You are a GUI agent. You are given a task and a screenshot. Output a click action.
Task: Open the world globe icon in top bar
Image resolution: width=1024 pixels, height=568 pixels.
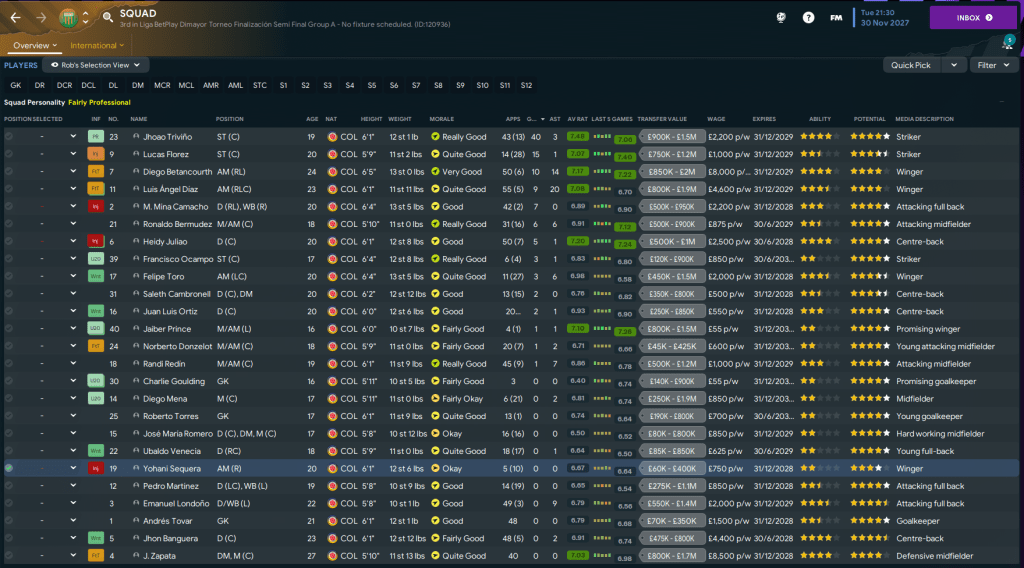click(x=780, y=17)
